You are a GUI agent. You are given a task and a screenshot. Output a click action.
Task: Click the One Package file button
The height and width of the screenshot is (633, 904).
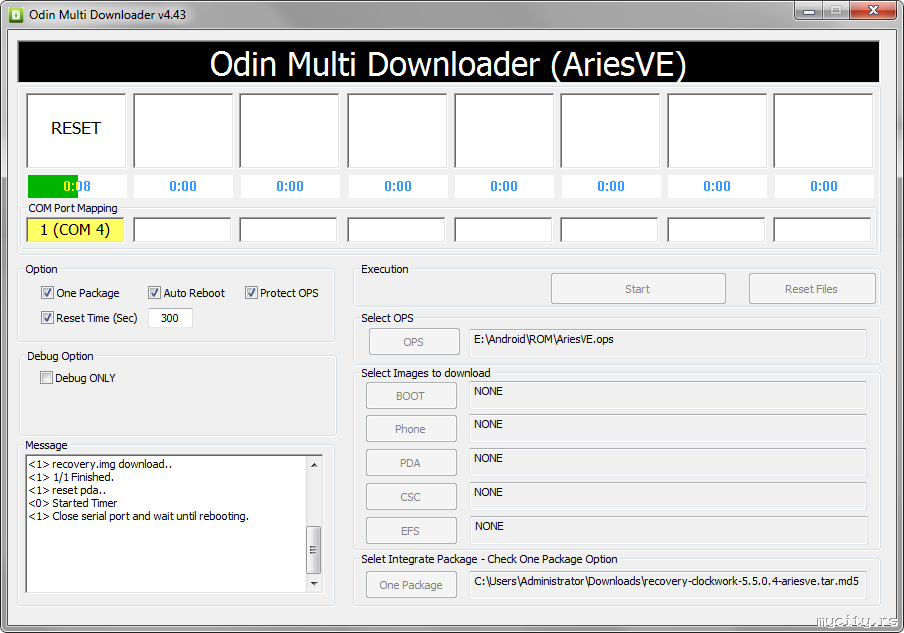411,585
